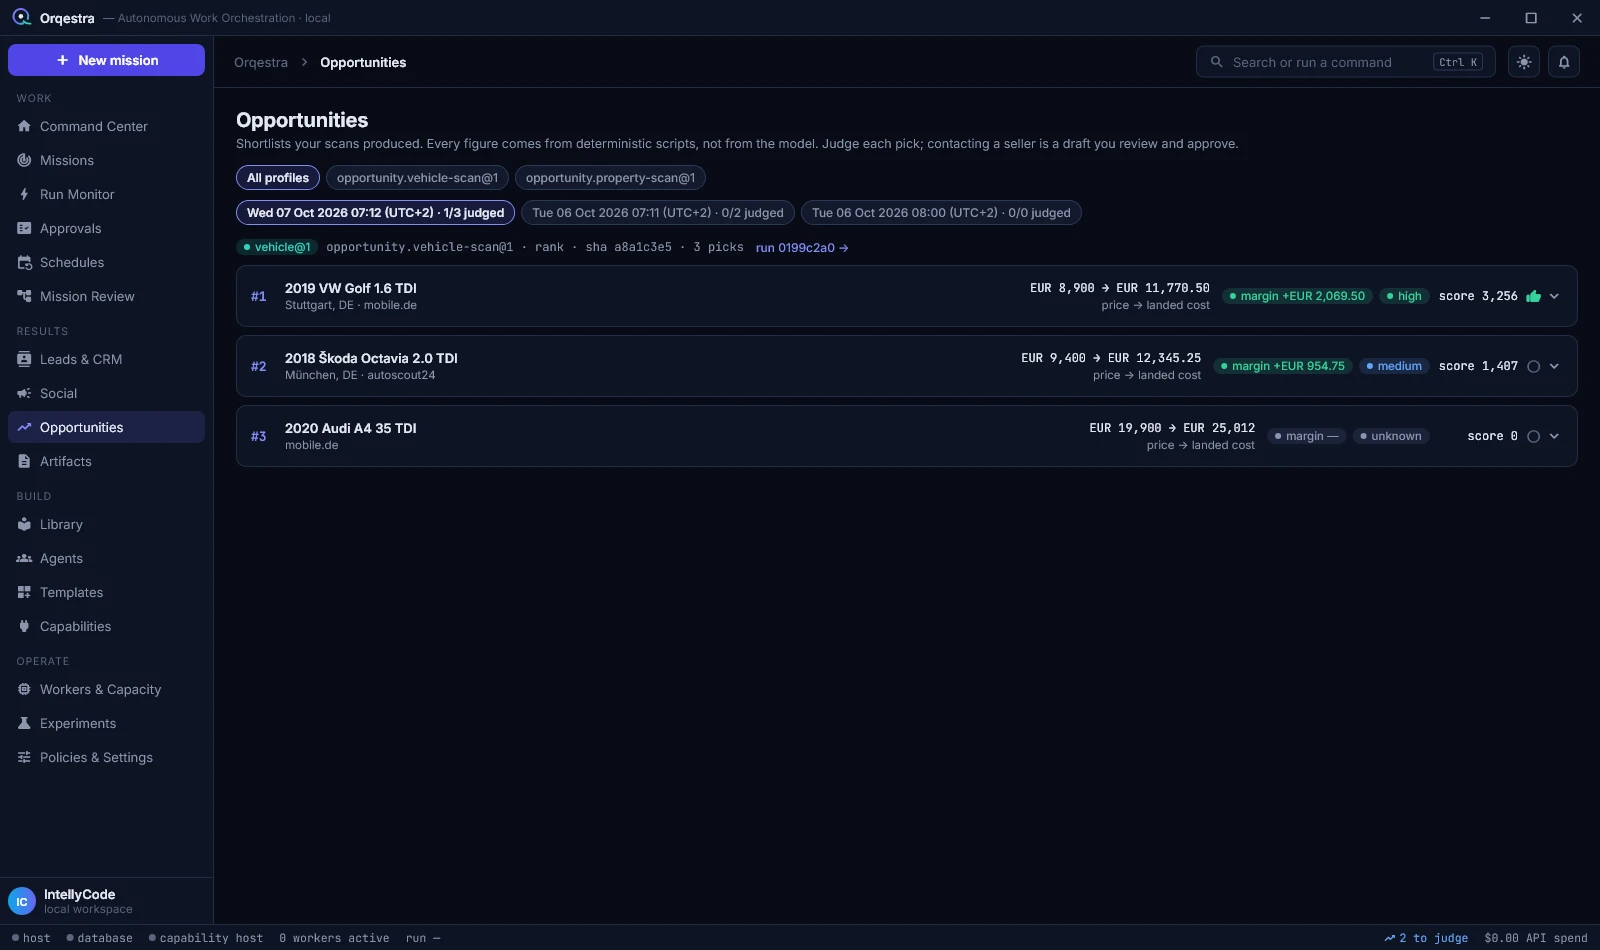The image size is (1600, 950).
Task: Select Wed 07 Oct 2026 07:12 scan
Action: (375, 213)
